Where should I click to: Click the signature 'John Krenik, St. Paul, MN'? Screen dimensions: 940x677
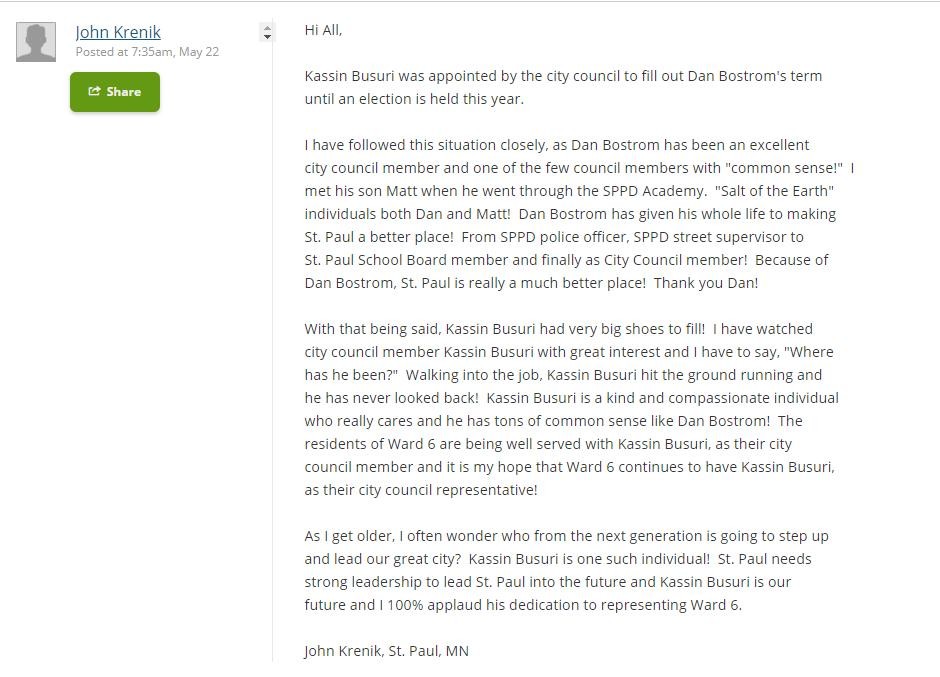[386, 651]
